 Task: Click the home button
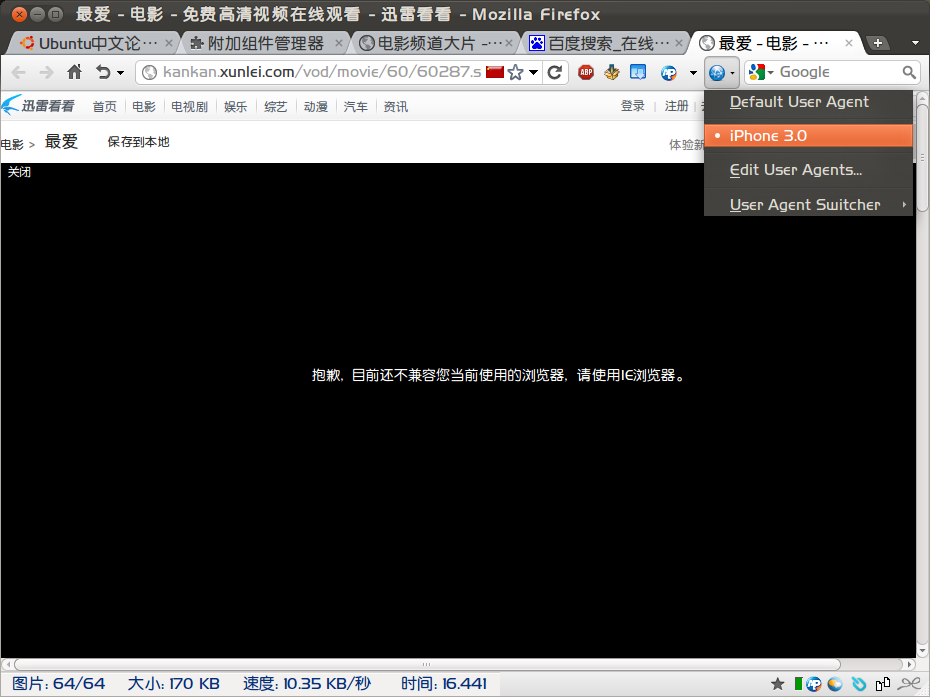(74, 72)
